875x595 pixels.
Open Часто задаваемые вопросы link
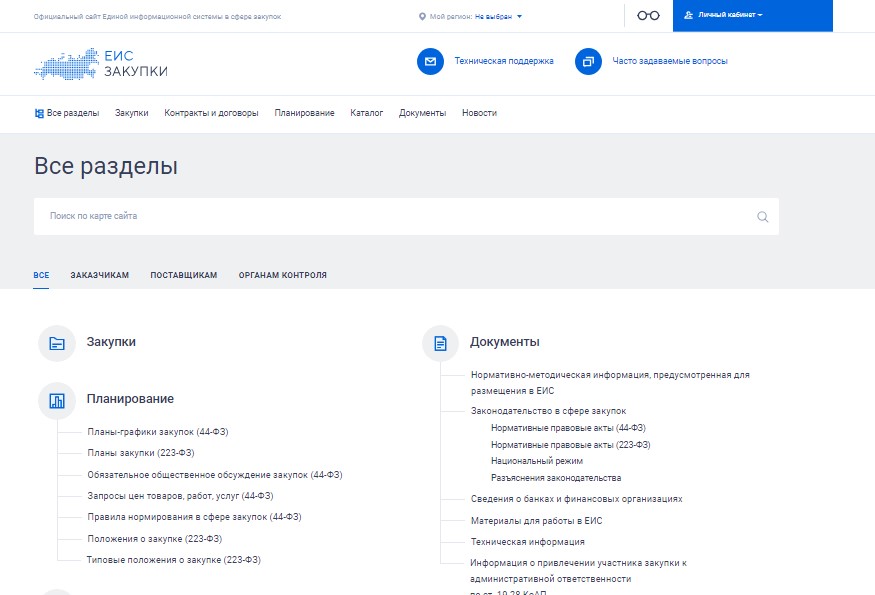pos(670,61)
